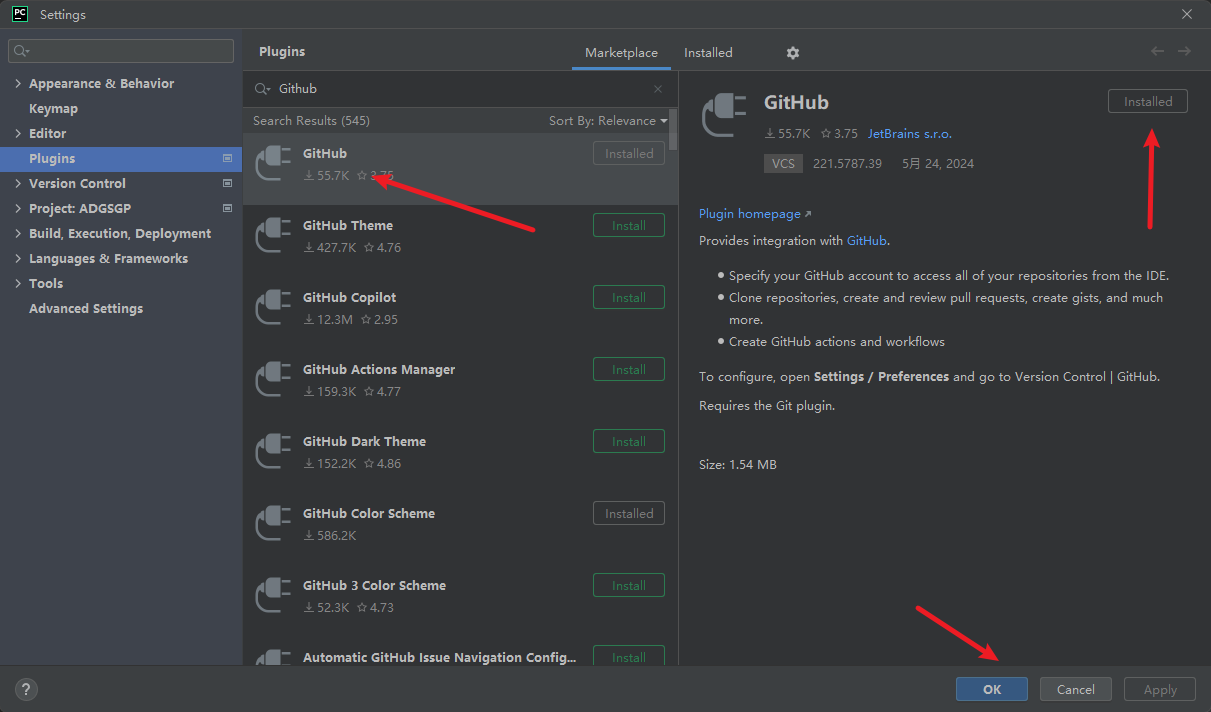Navigate forward with the right arrow
1211x712 pixels.
(x=1184, y=51)
